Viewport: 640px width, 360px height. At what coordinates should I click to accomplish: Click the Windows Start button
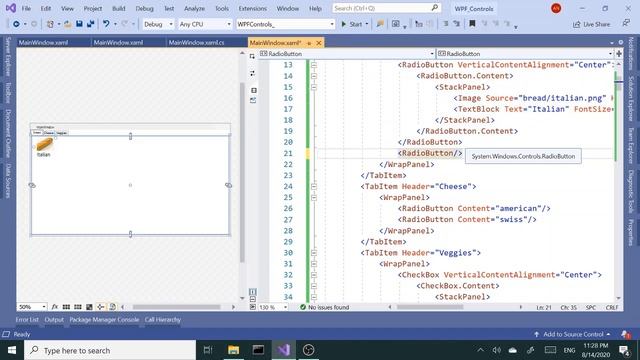point(12,350)
